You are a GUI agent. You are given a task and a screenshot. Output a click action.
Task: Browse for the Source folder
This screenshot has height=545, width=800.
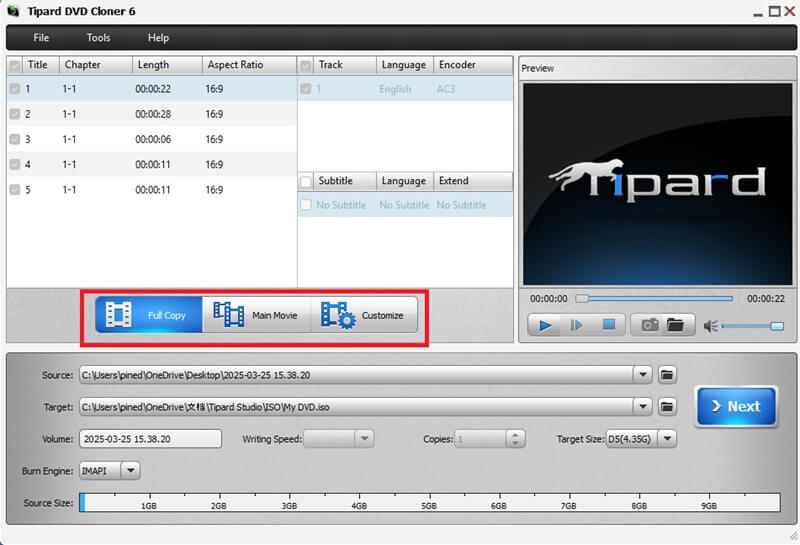[x=667, y=375]
